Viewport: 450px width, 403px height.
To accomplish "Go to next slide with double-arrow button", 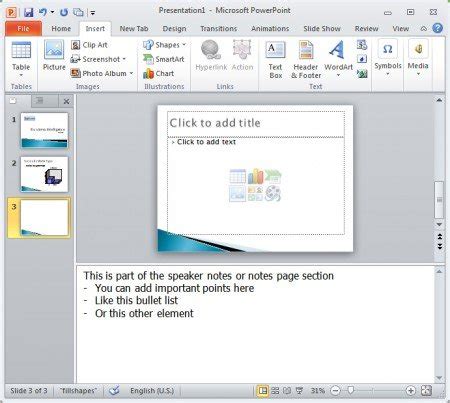I will pos(439,246).
